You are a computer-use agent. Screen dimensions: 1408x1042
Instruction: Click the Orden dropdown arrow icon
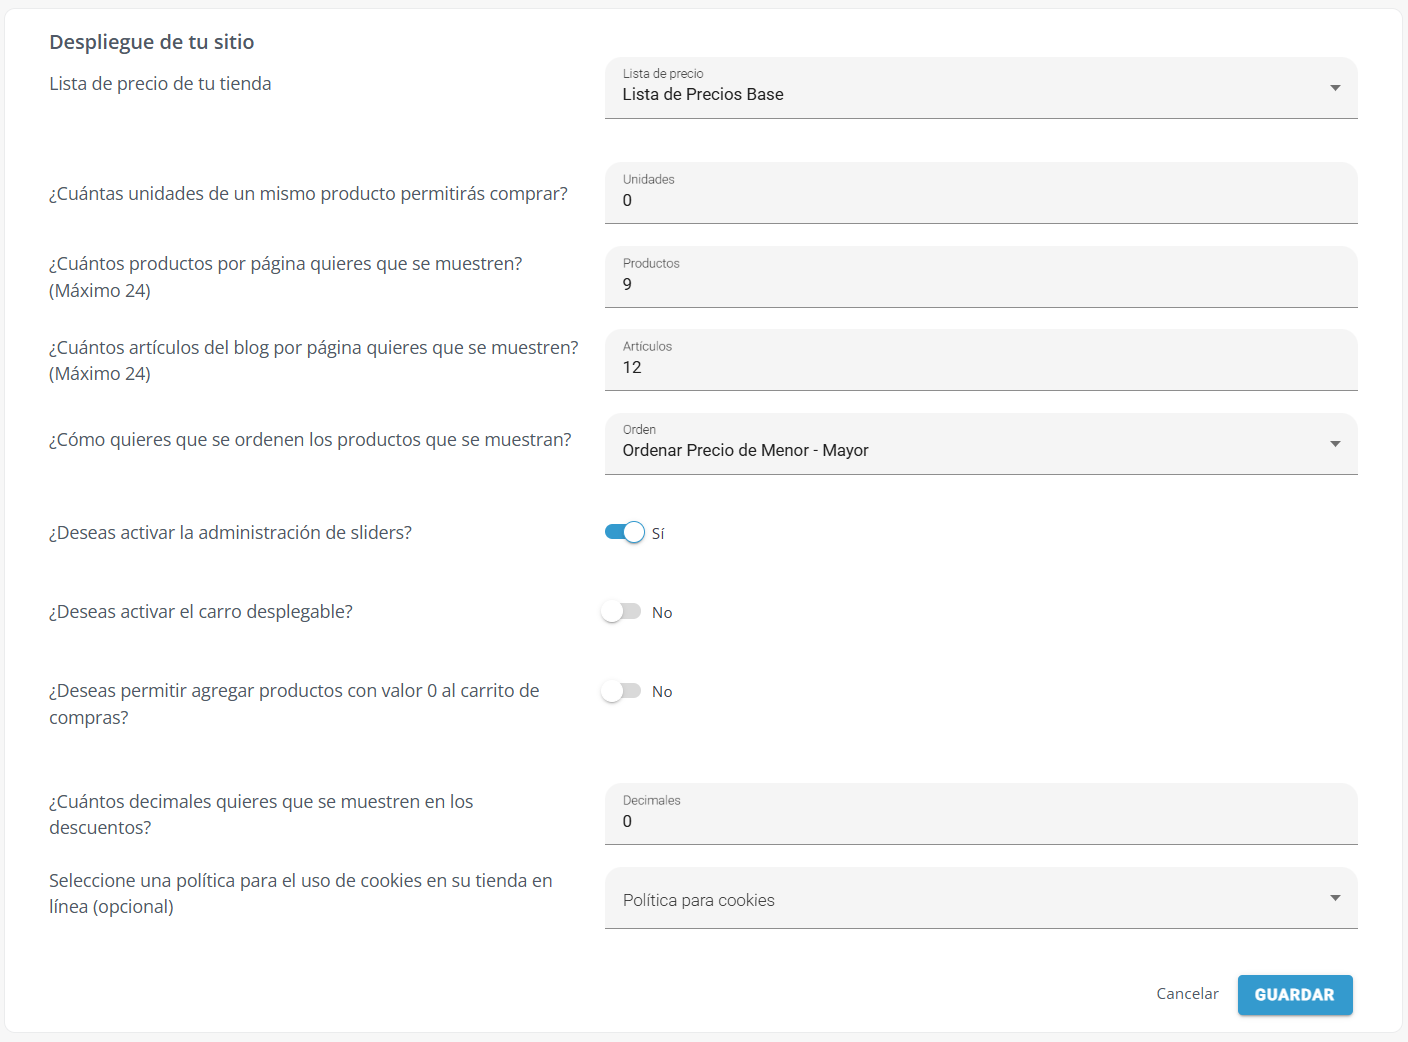[1335, 444]
